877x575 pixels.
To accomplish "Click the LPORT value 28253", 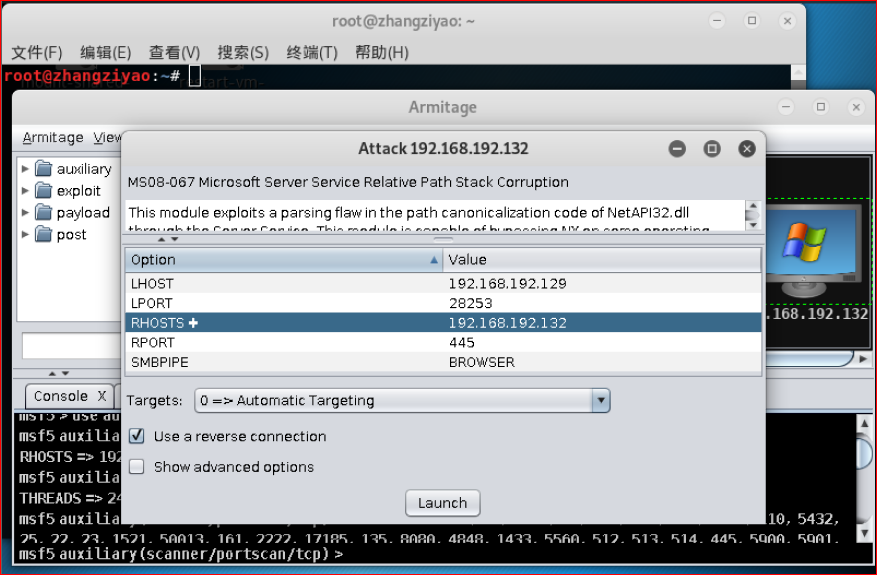I will pyautogui.click(x=470, y=303).
